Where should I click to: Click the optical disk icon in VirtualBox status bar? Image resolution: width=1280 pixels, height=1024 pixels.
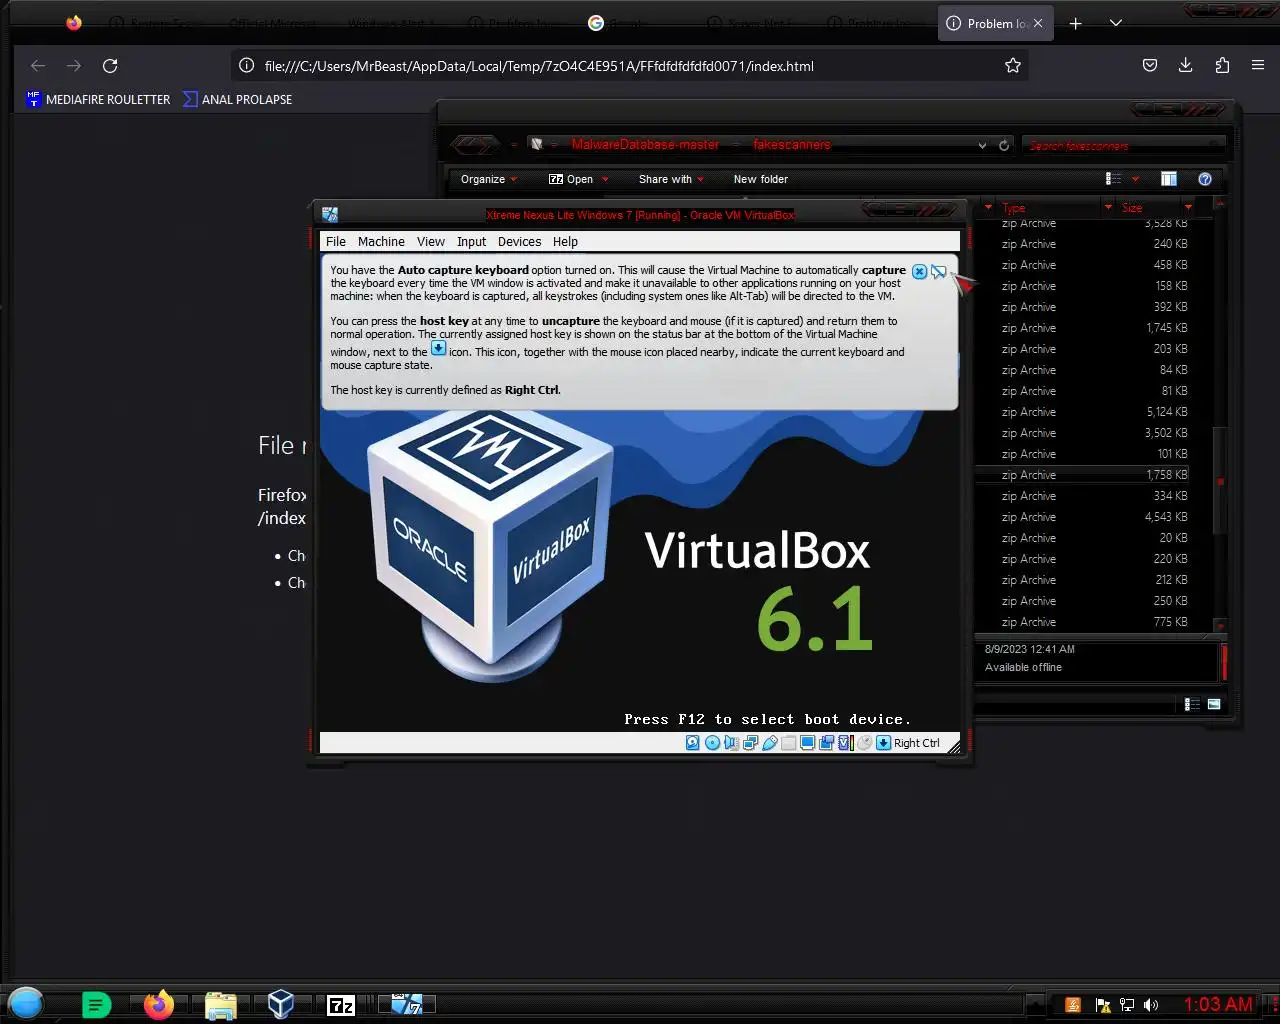712,743
